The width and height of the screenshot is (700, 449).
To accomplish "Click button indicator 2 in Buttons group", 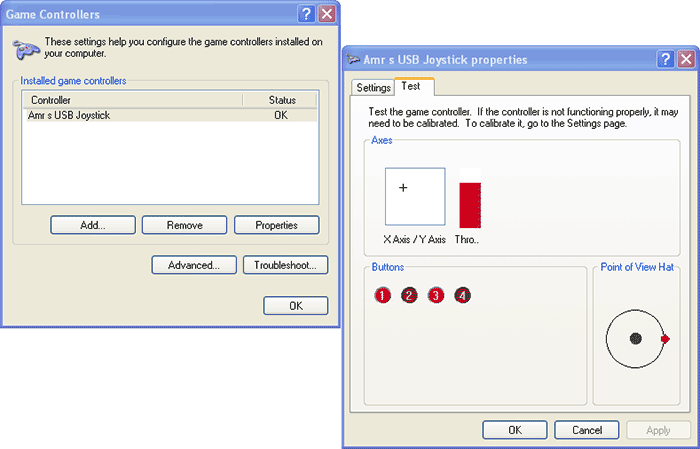I will click(409, 295).
